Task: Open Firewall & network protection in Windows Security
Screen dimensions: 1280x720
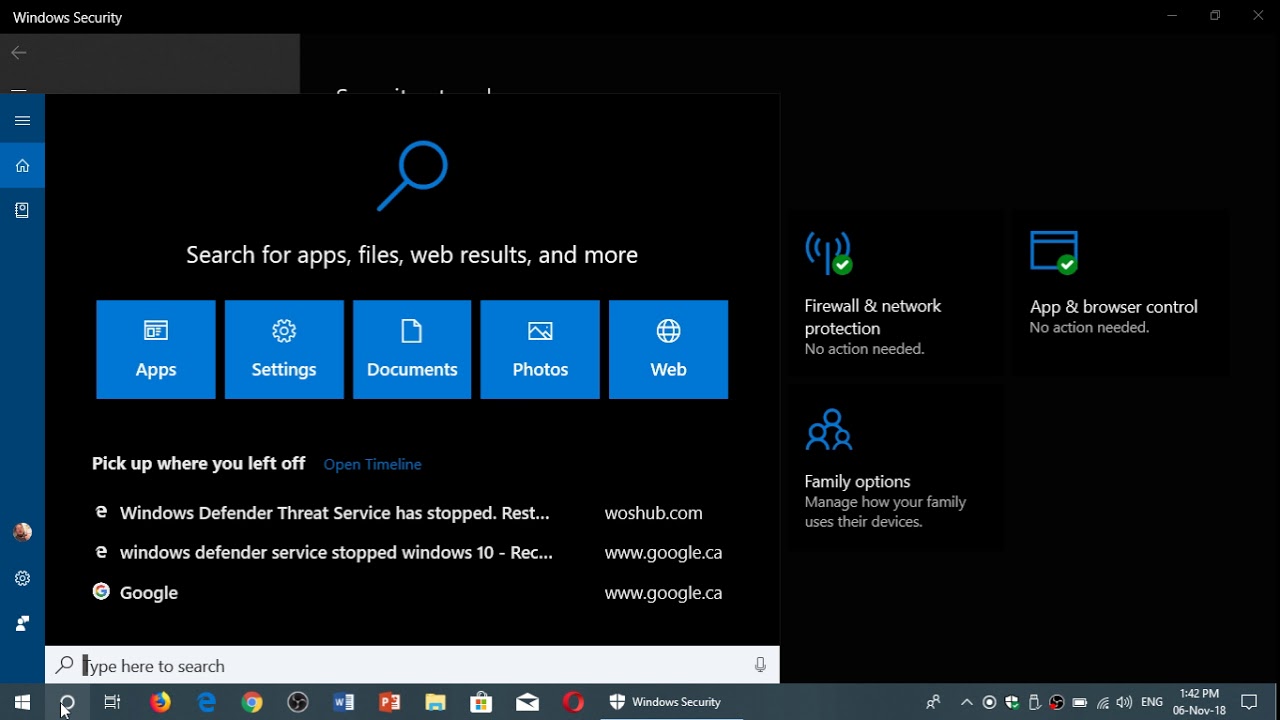Action: point(897,295)
